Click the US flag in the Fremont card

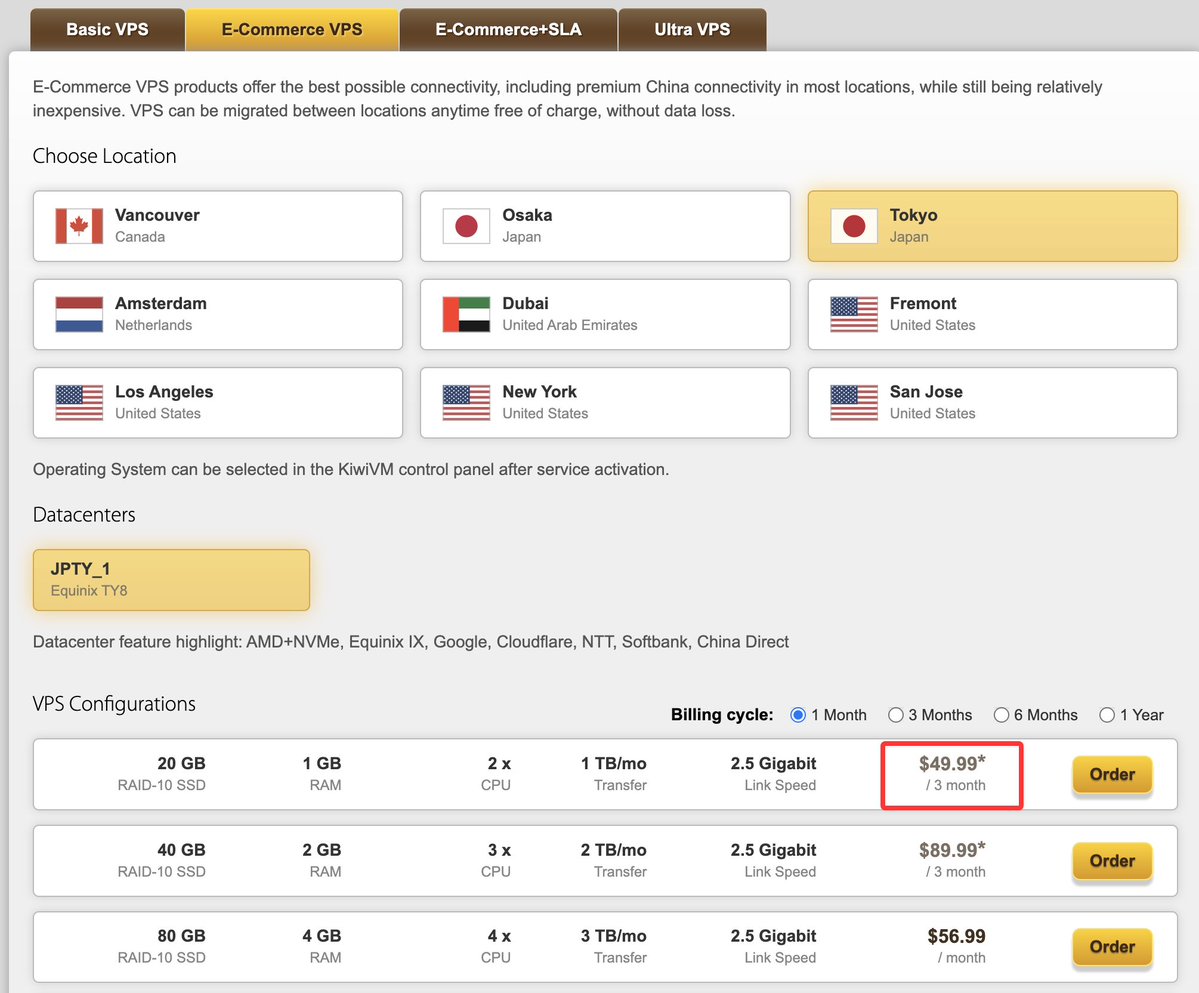[x=854, y=314]
